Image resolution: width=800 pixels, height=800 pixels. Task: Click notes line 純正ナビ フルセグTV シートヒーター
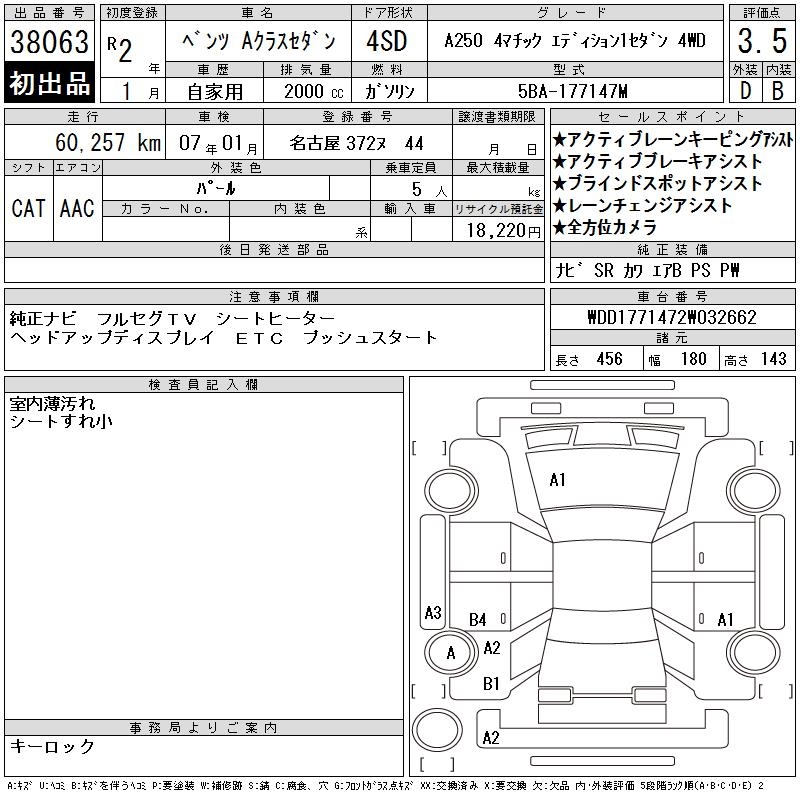coord(172,319)
